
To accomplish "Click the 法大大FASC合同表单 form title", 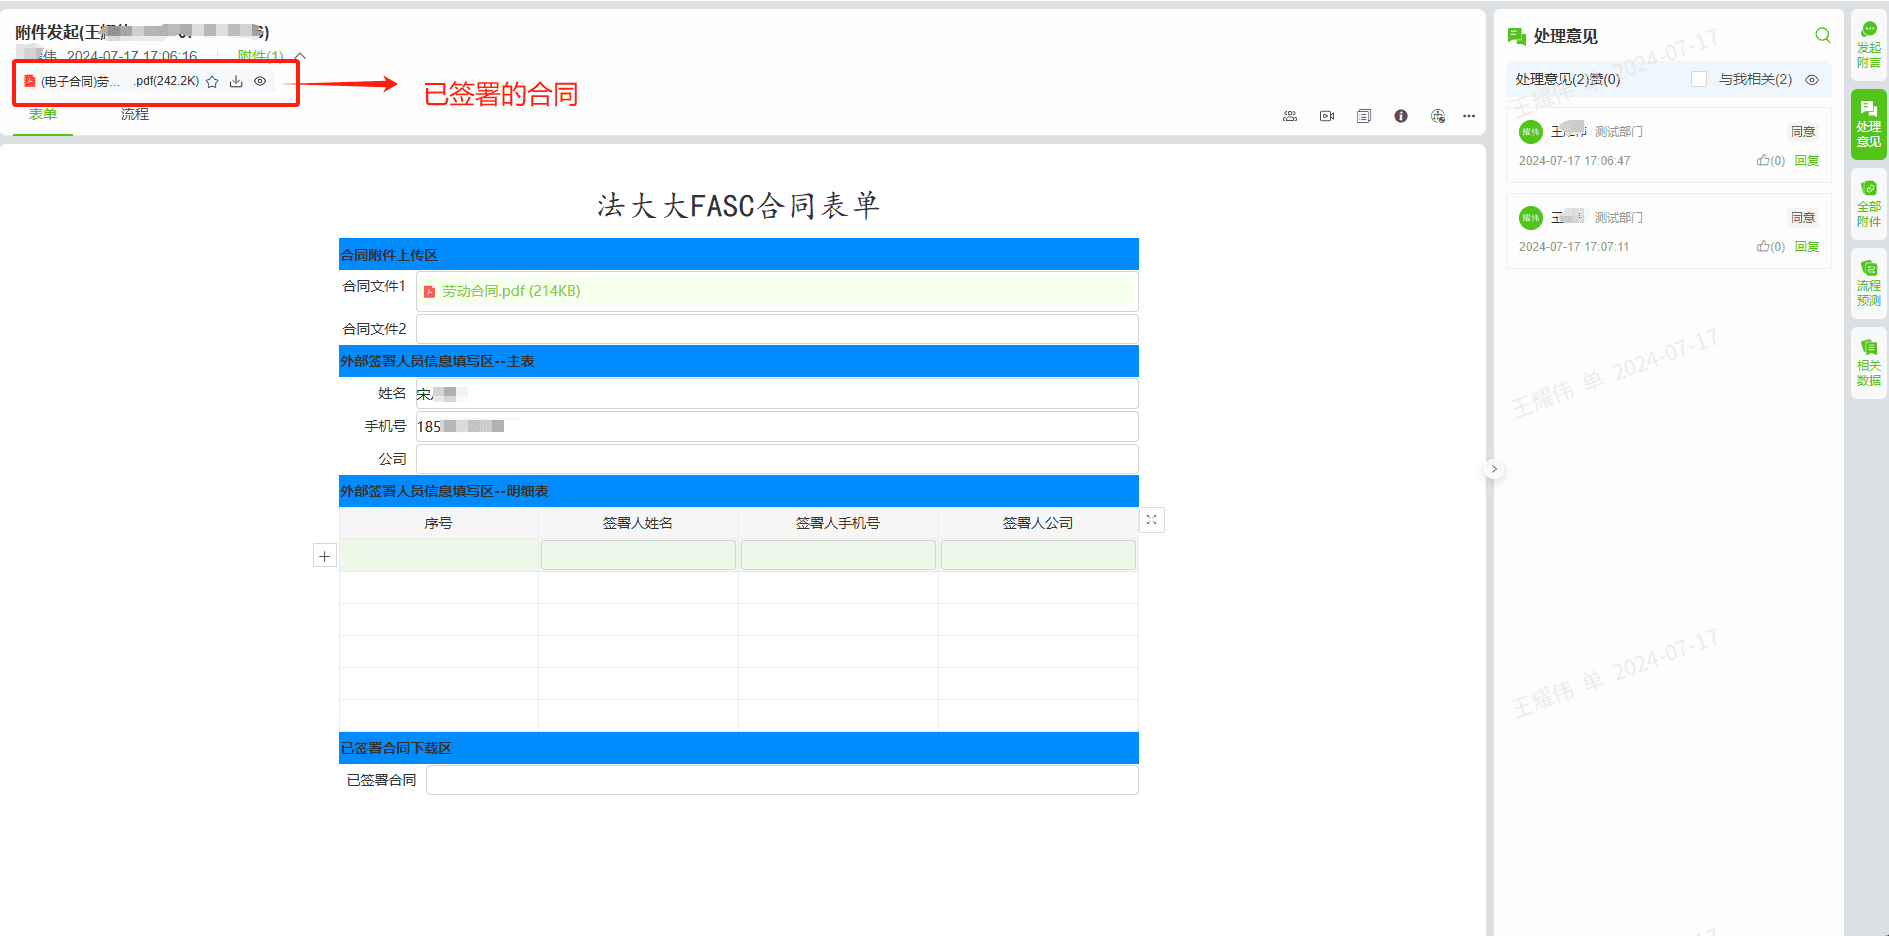I will [x=738, y=205].
